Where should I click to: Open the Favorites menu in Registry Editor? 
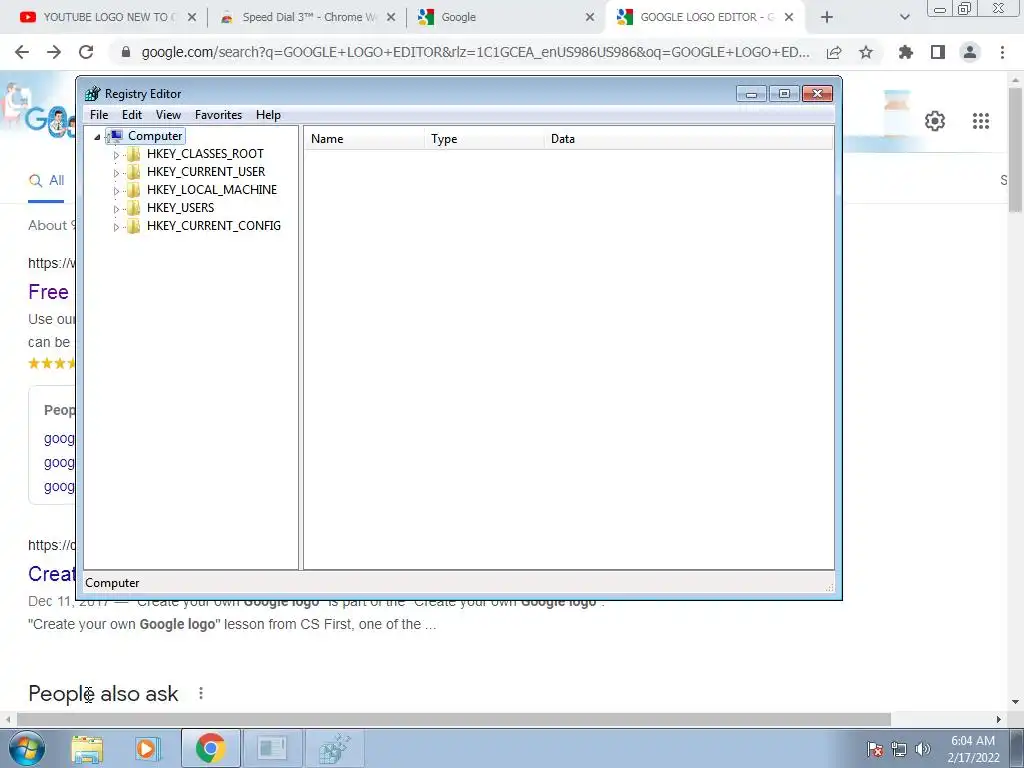point(218,115)
